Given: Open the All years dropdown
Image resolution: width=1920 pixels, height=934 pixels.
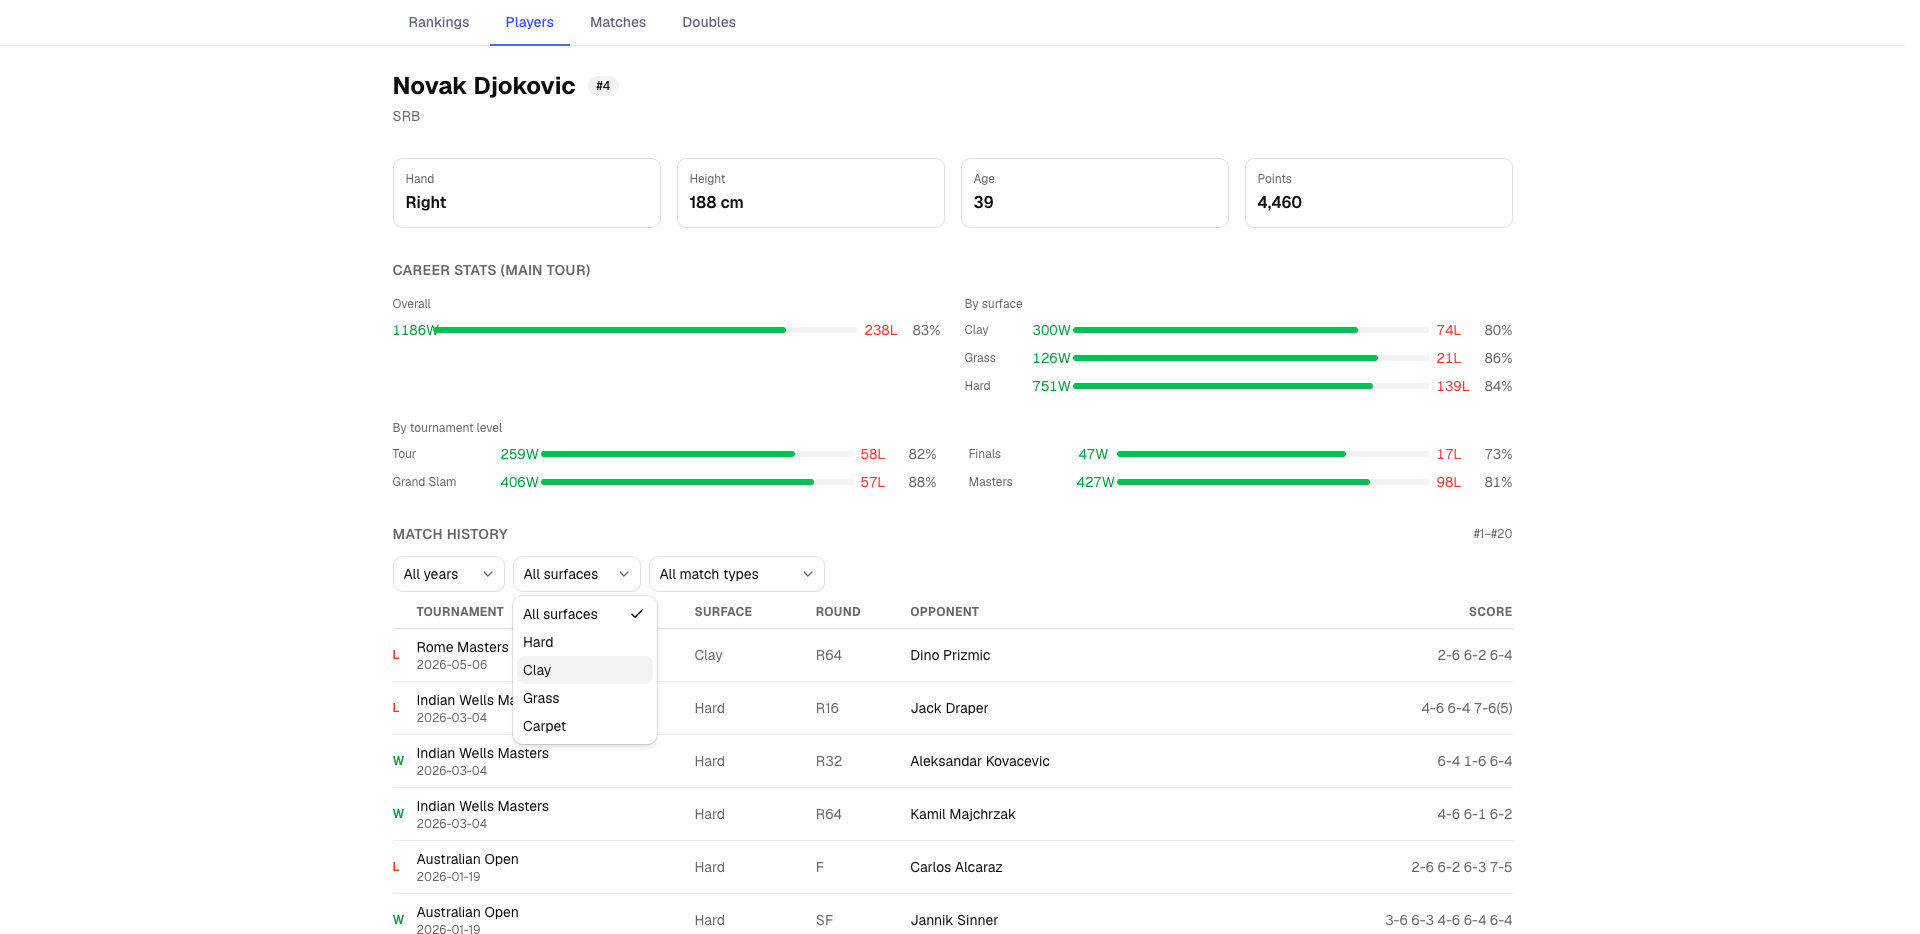Looking at the screenshot, I should [x=448, y=574].
